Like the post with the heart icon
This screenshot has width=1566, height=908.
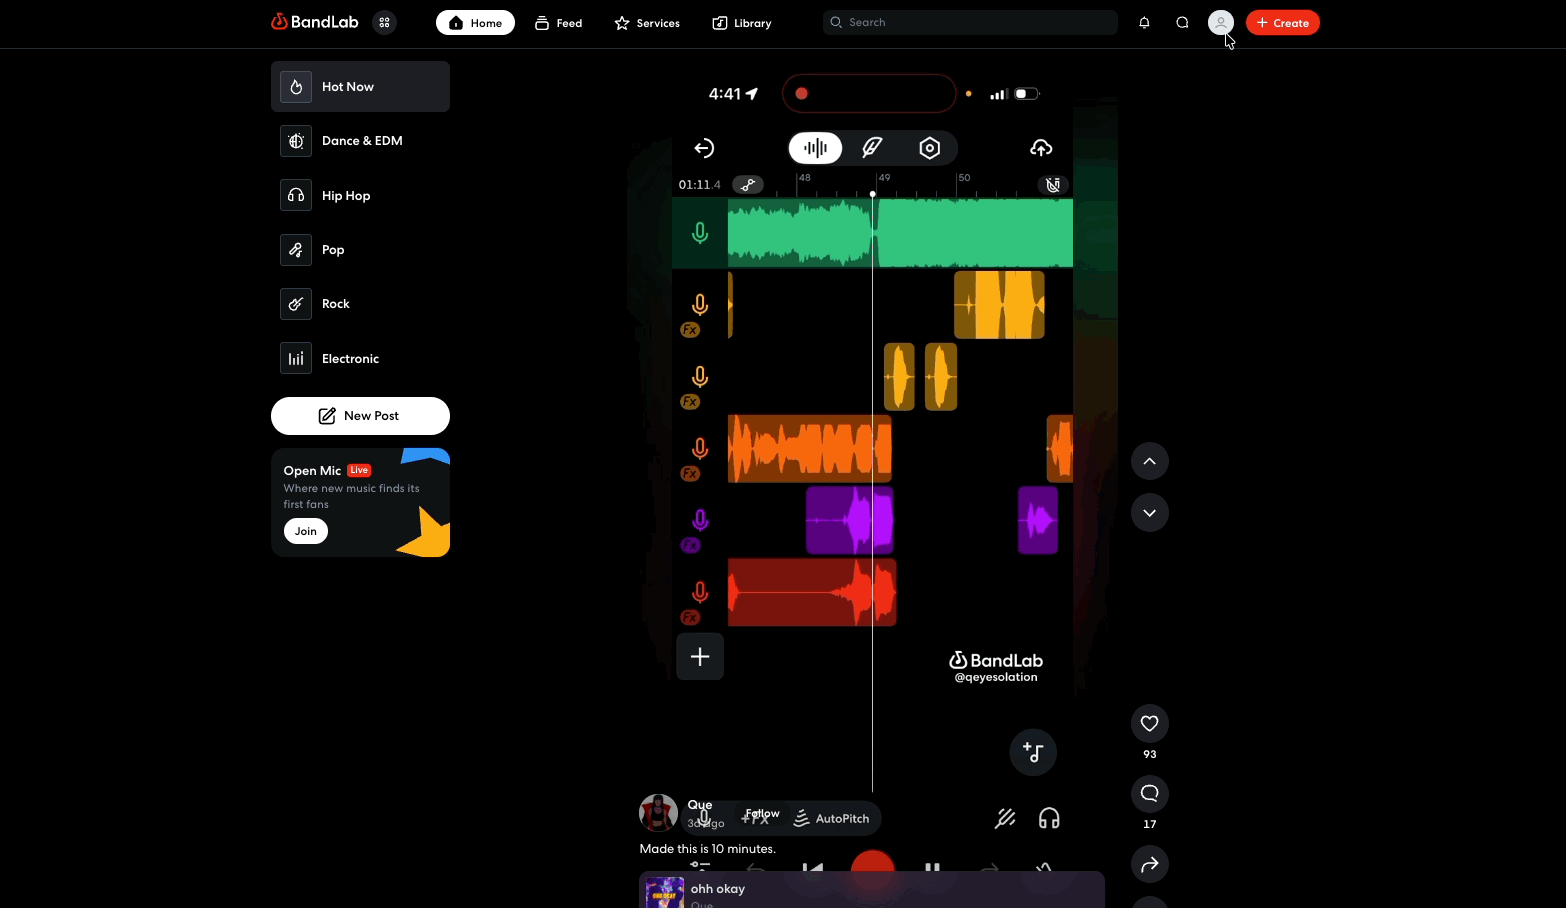[1150, 724]
